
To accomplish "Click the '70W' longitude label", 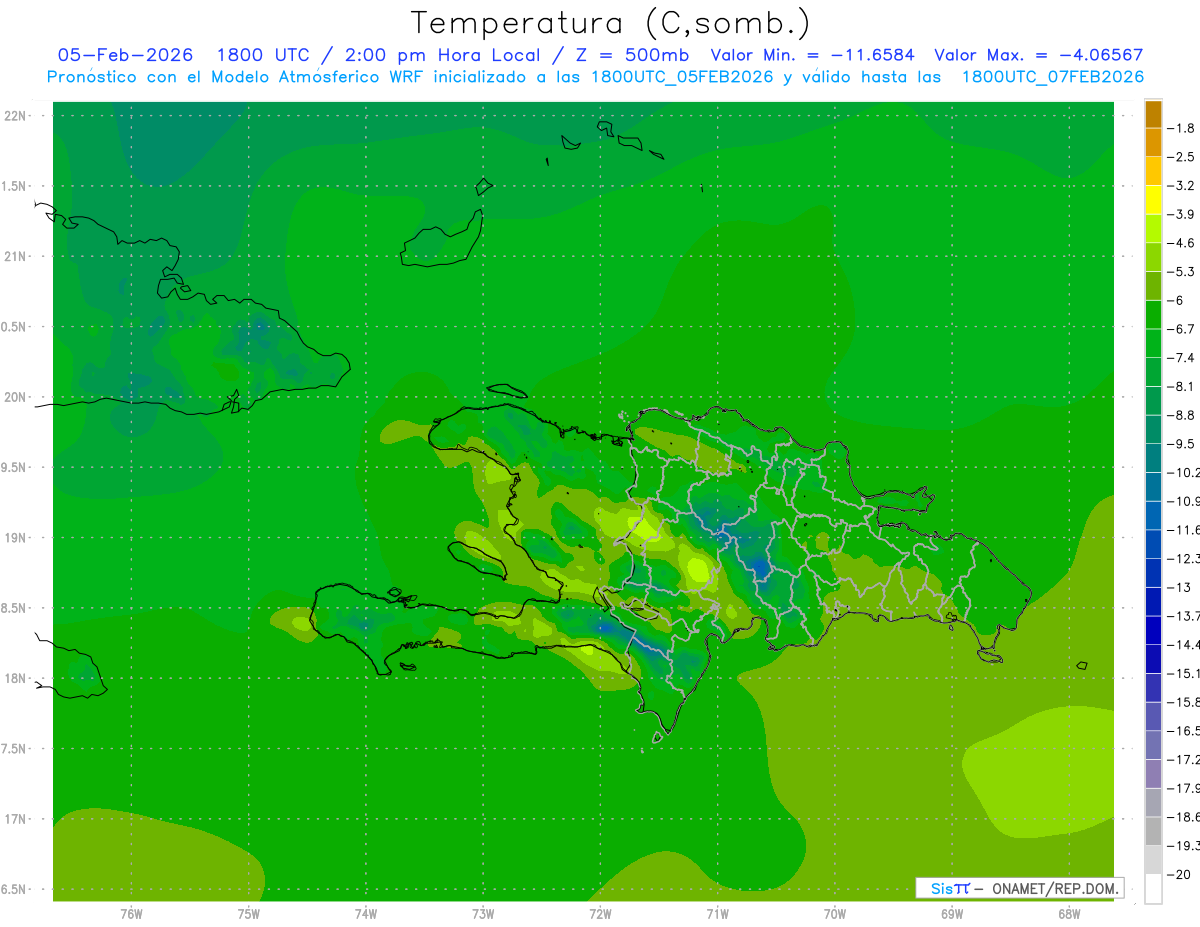I will (835, 914).
